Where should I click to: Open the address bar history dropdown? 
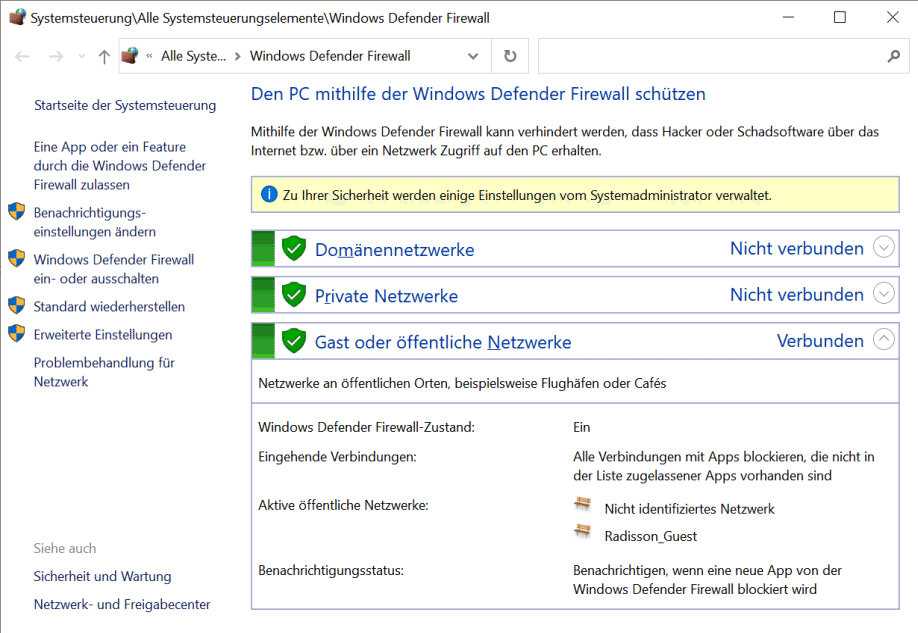point(473,56)
